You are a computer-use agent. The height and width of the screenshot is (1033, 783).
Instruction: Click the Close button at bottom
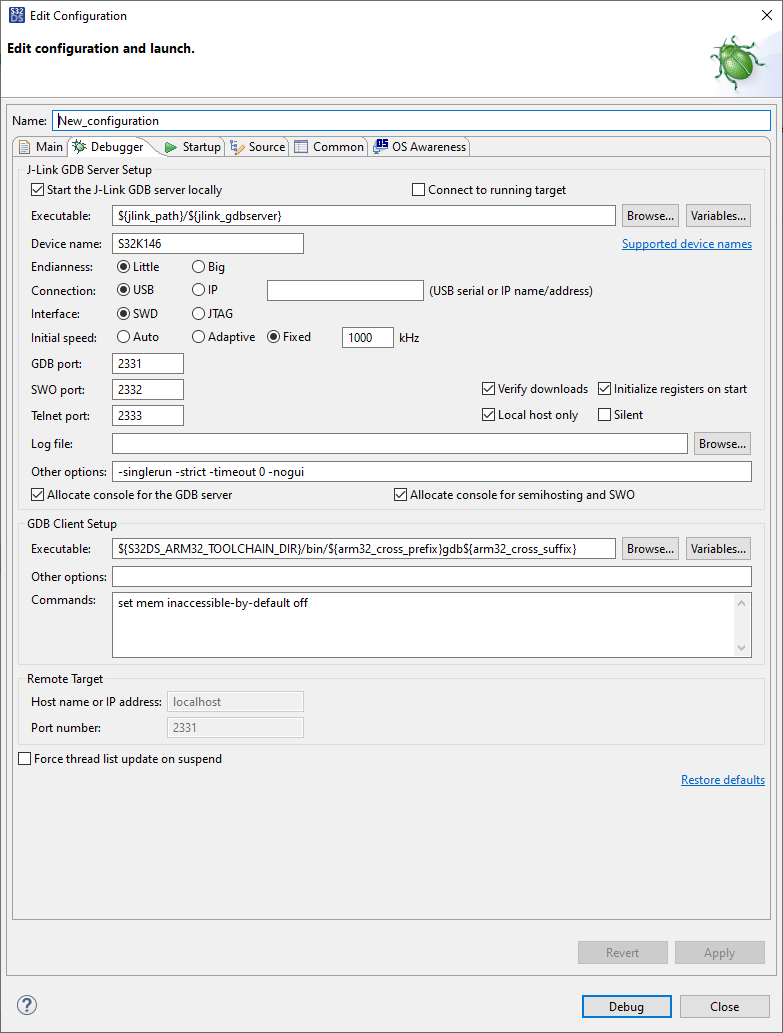pos(724,1007)
